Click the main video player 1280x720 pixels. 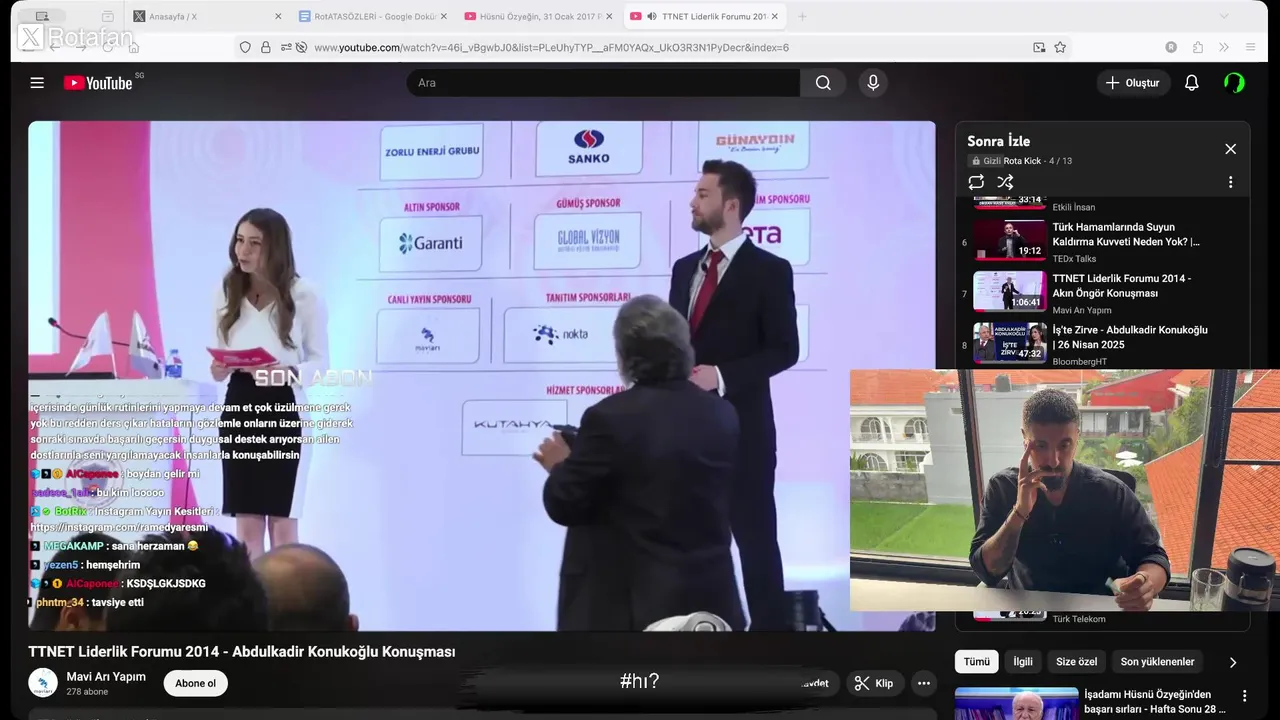coord(482,376)
